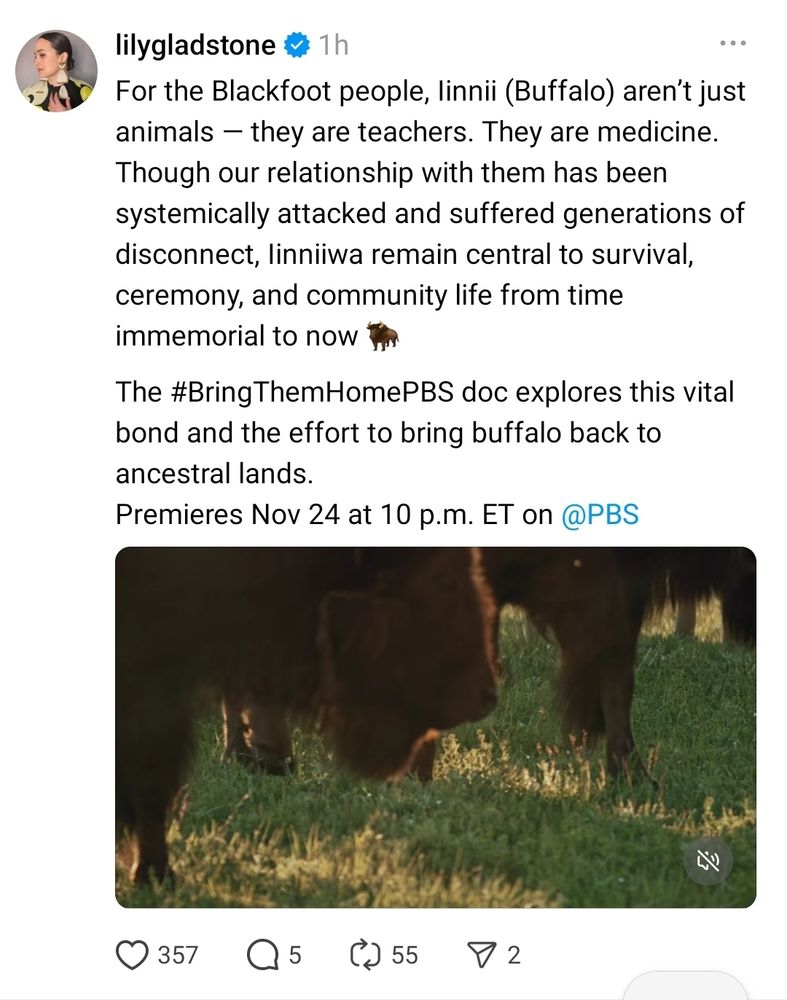Open the 5 replies count
The width and height of the screenshot is (787, 1000).
coord(295,955)
